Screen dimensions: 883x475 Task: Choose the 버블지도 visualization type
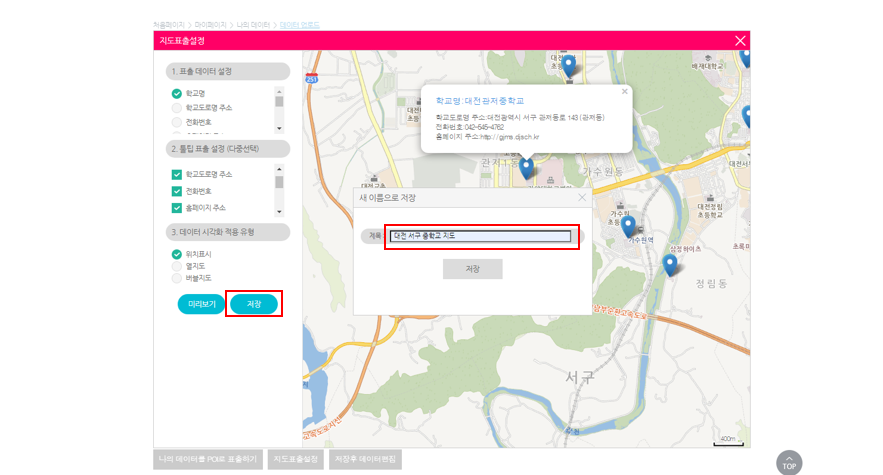177,278
